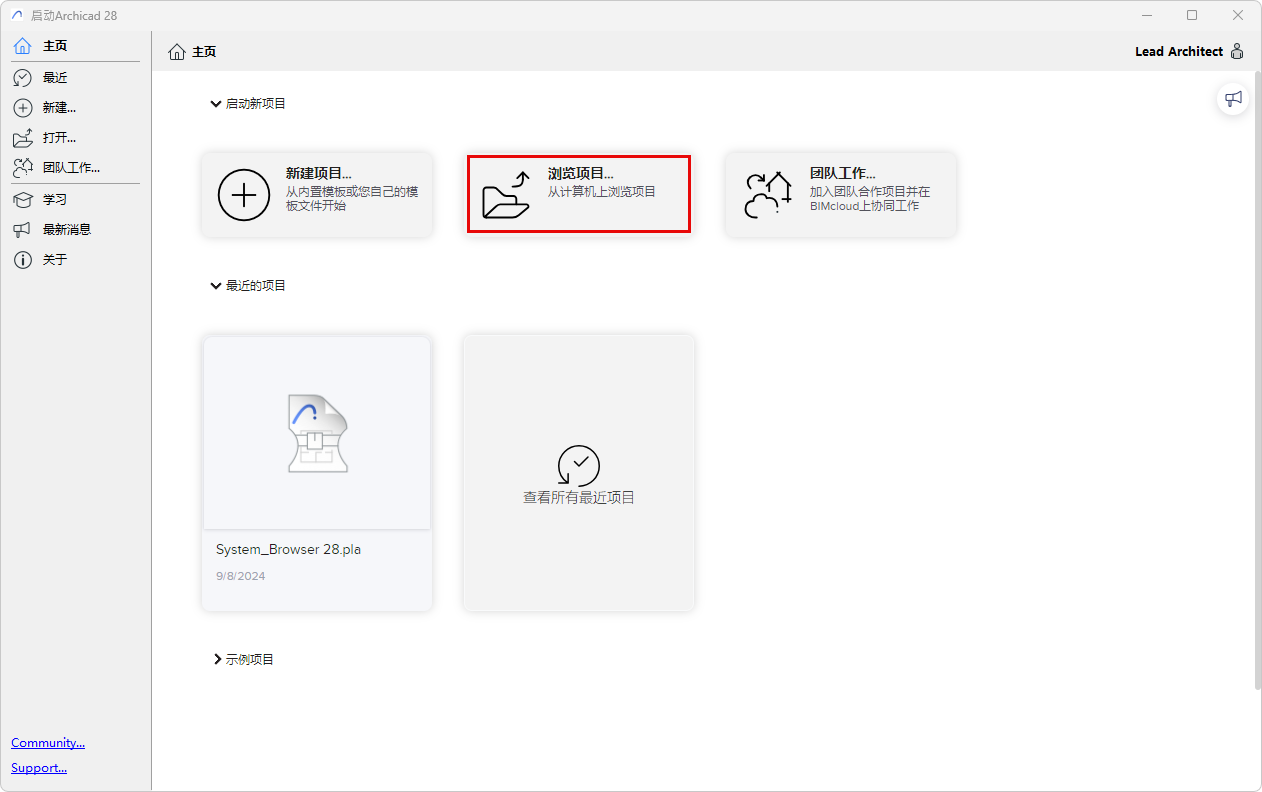Click the 从计算机上浏览项目 description text
1262x792 pixels.
601,191
